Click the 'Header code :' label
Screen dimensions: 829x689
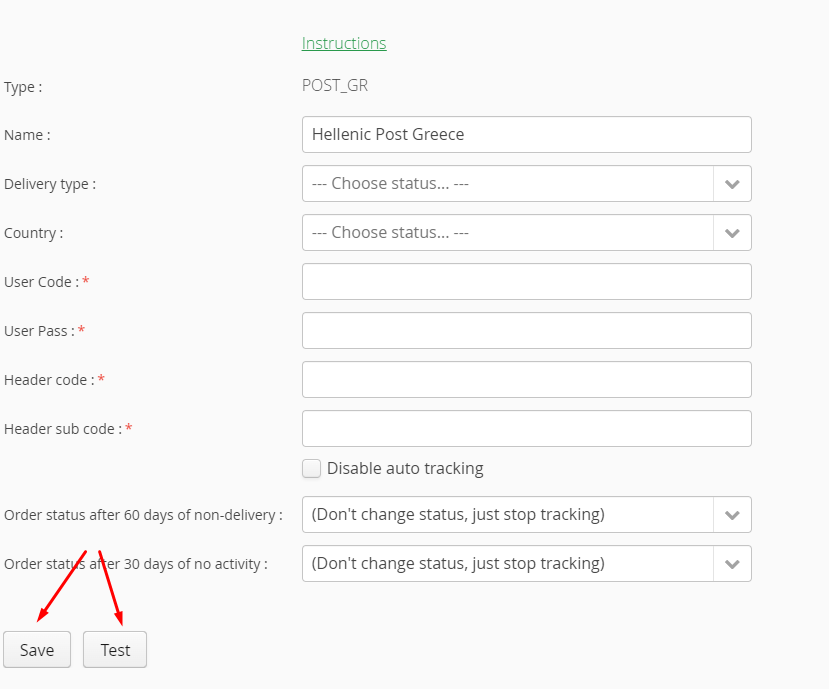[x=50, y=380]
